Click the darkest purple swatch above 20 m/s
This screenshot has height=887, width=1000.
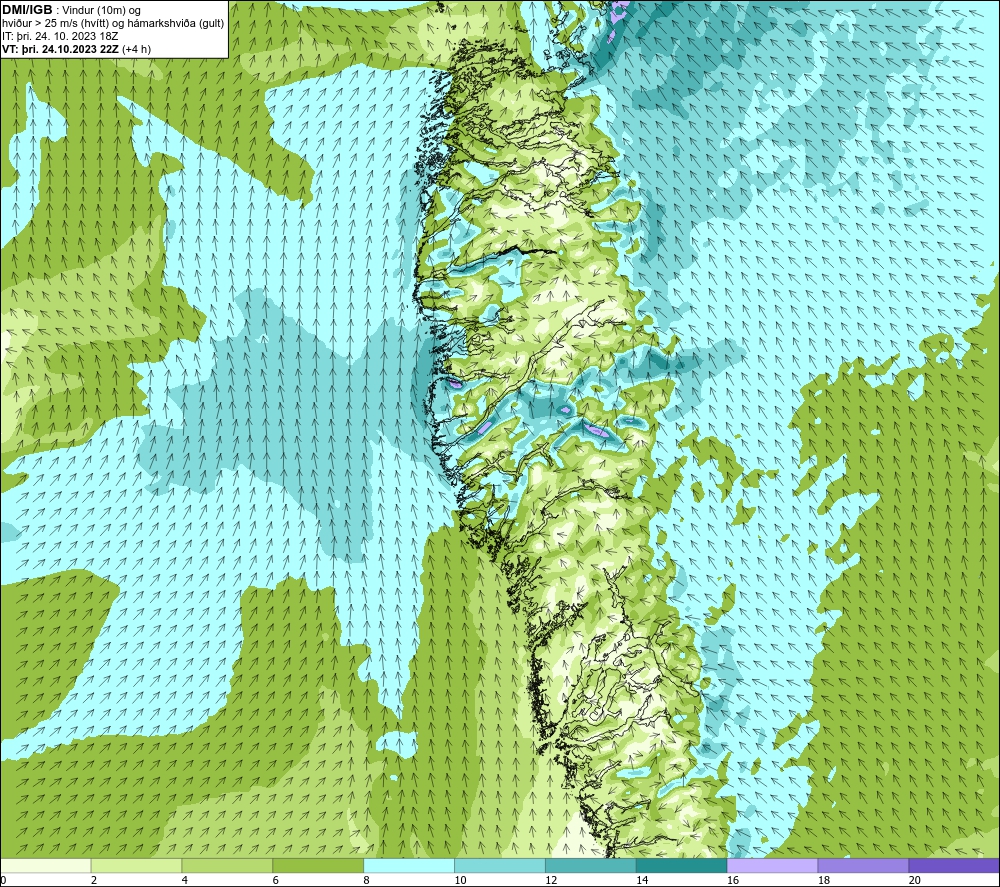(x=954, y=865)
